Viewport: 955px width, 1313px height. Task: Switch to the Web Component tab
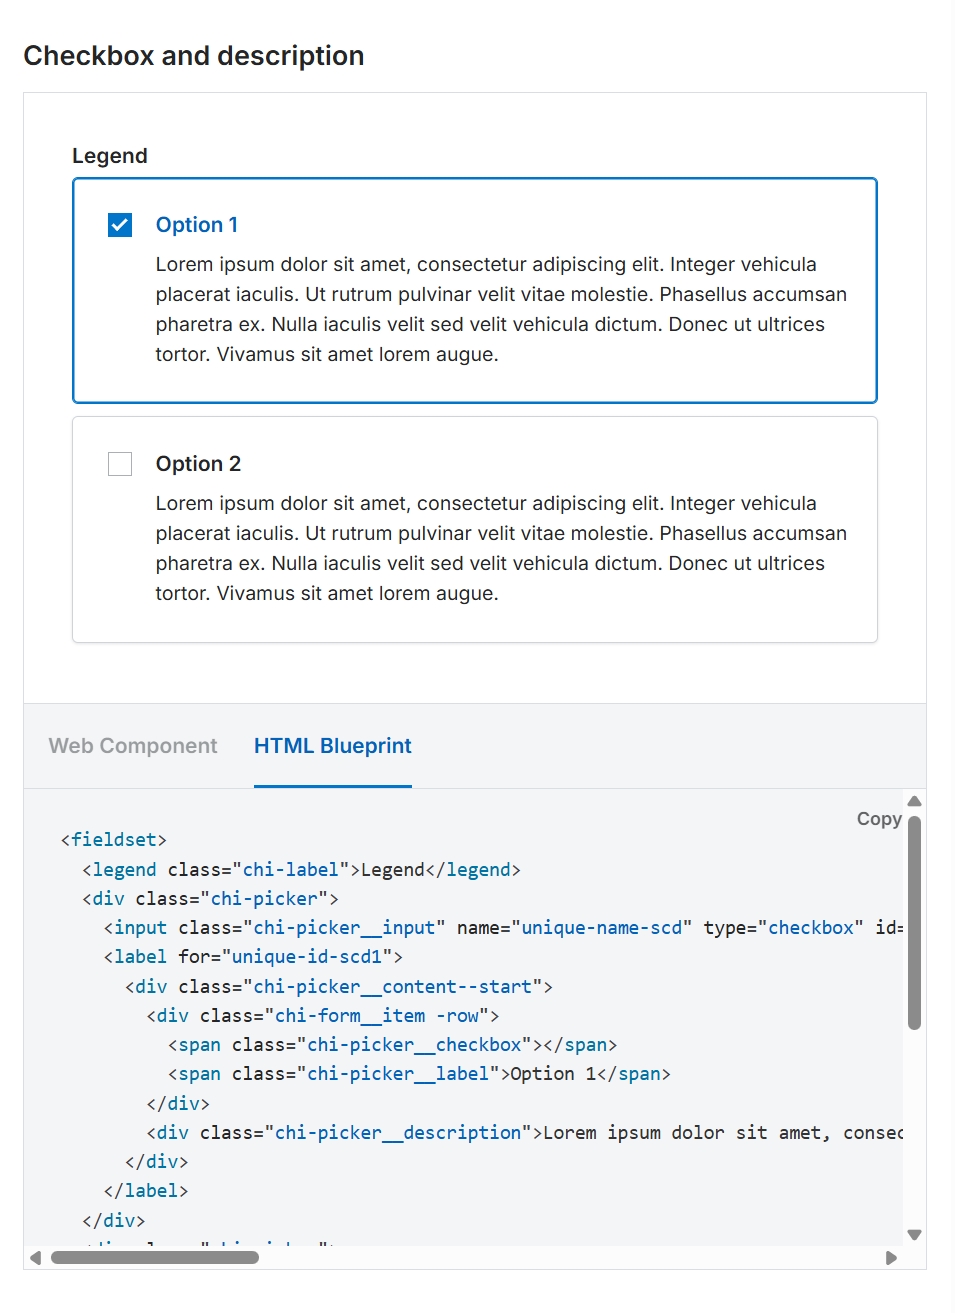tap(133, 746)
